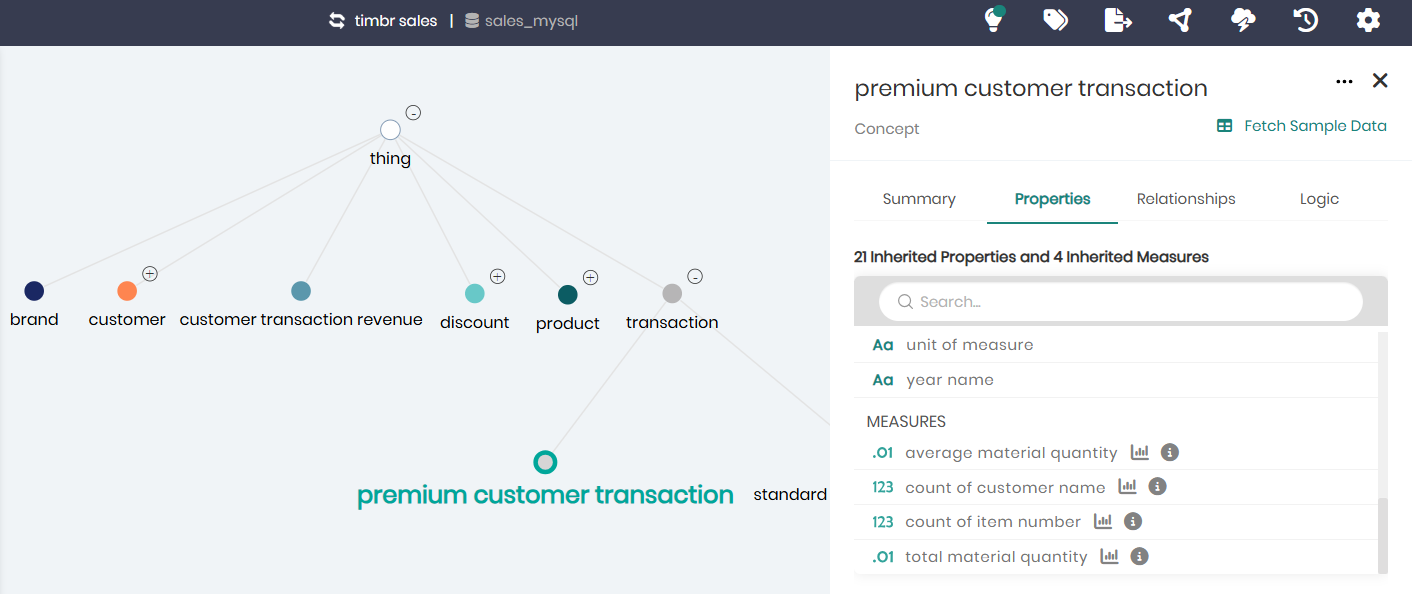The width and height of the screenshot is (1412, 594).
Task: Expand the discount node plus toggle
Action: tap(497, 276)
